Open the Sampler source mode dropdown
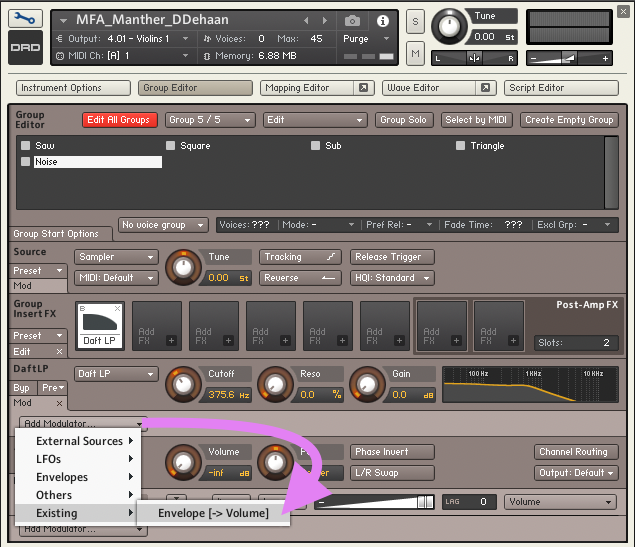This screenshot has width=635, height=547. click(117, 257)
